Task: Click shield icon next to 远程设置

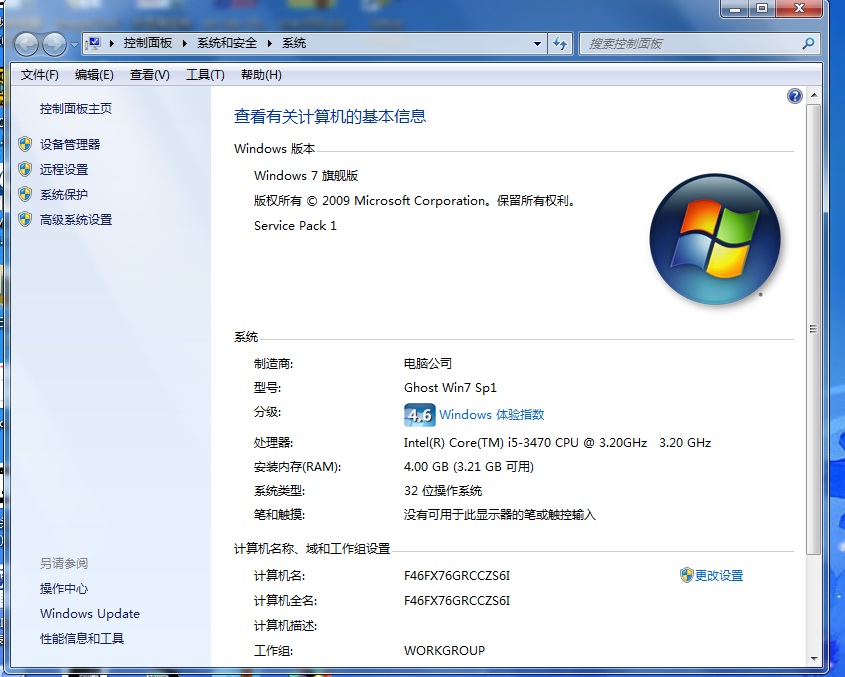Action: tap(25, 169)
